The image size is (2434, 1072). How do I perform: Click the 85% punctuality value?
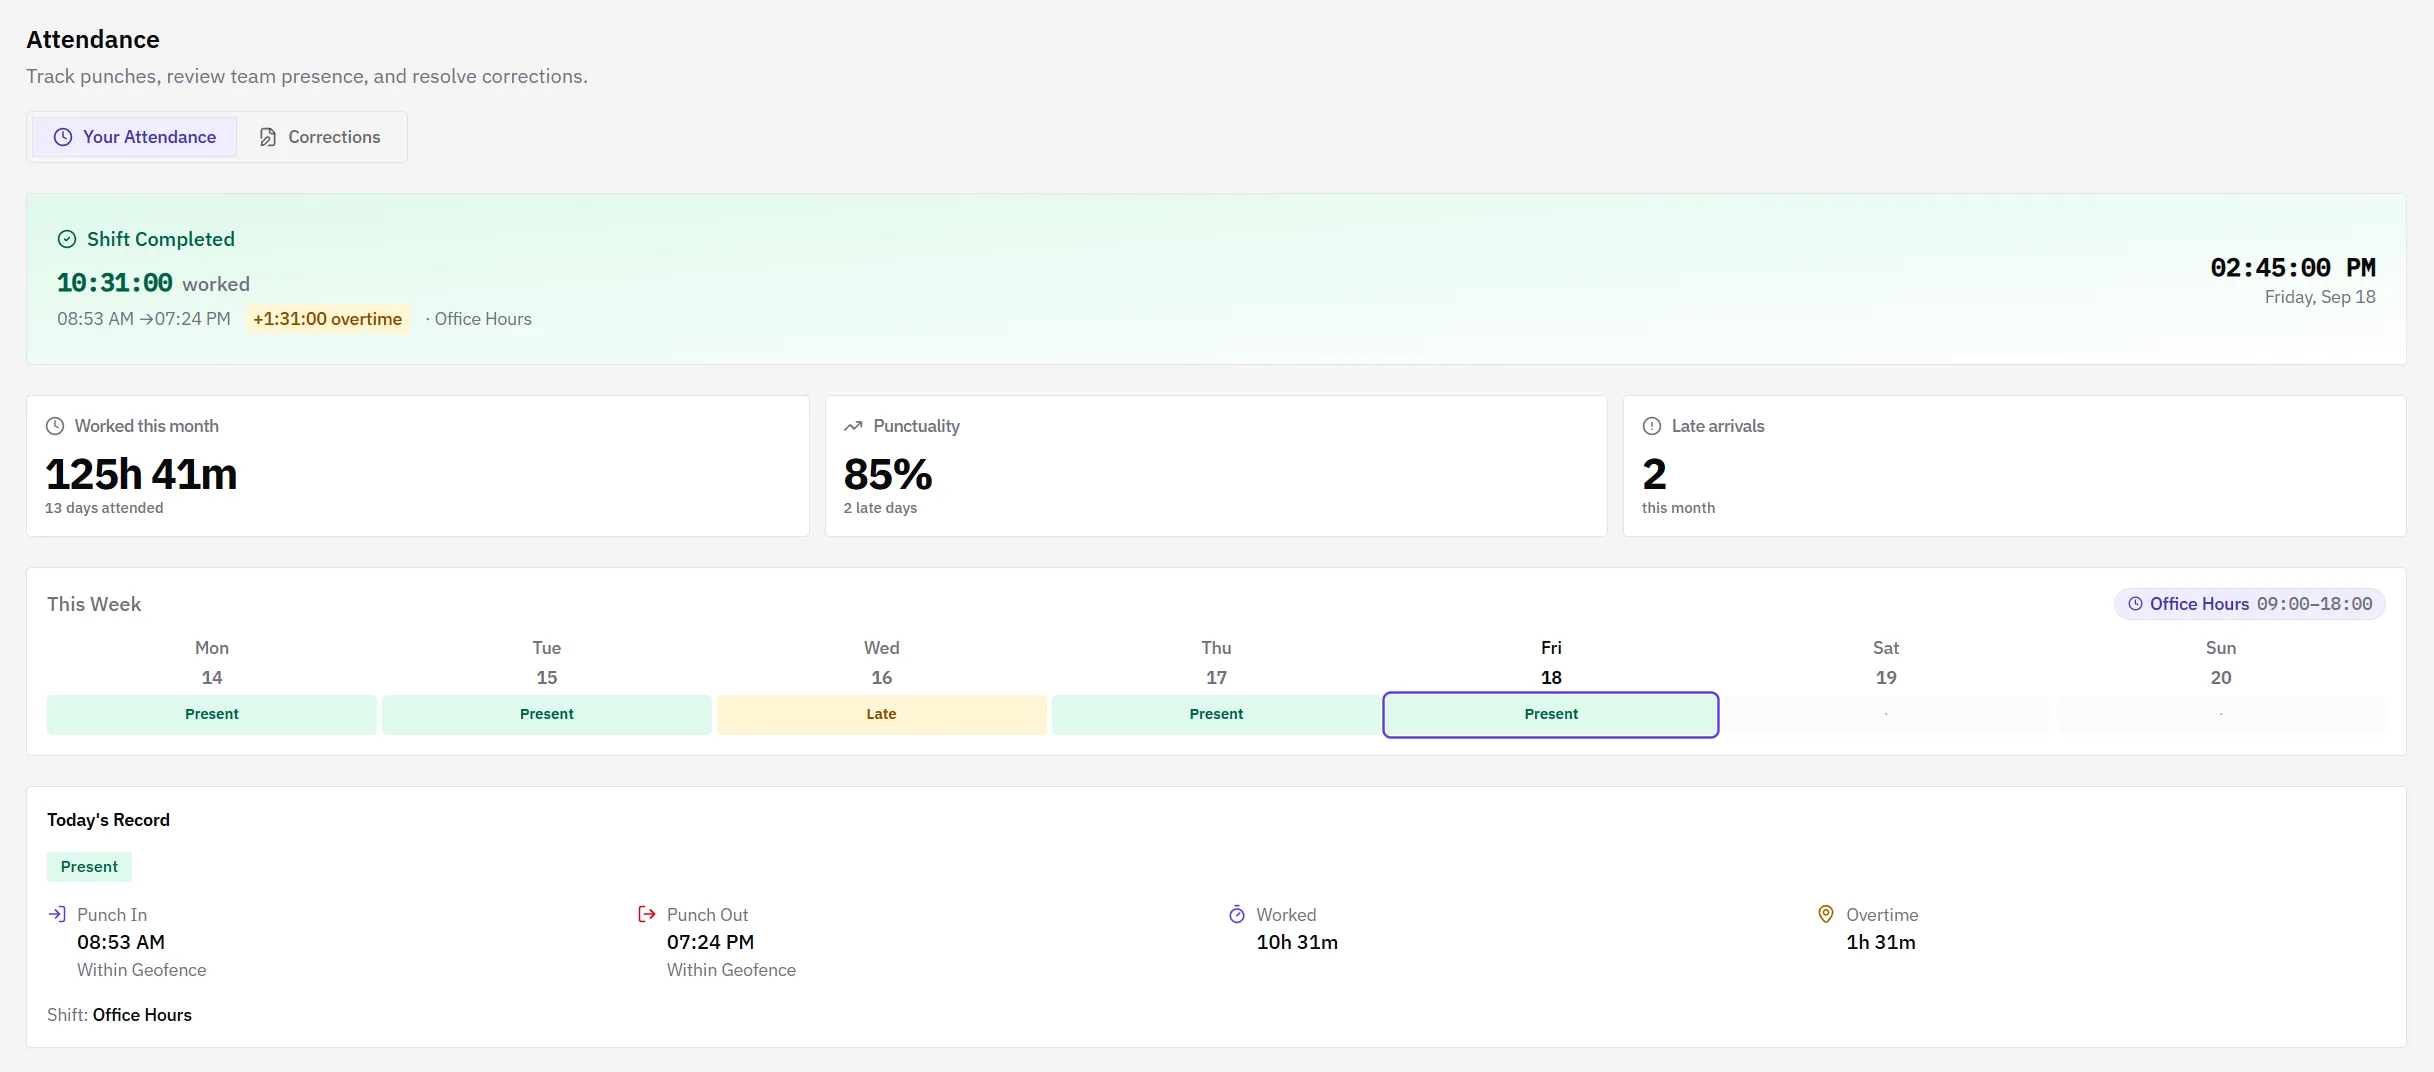888,474
